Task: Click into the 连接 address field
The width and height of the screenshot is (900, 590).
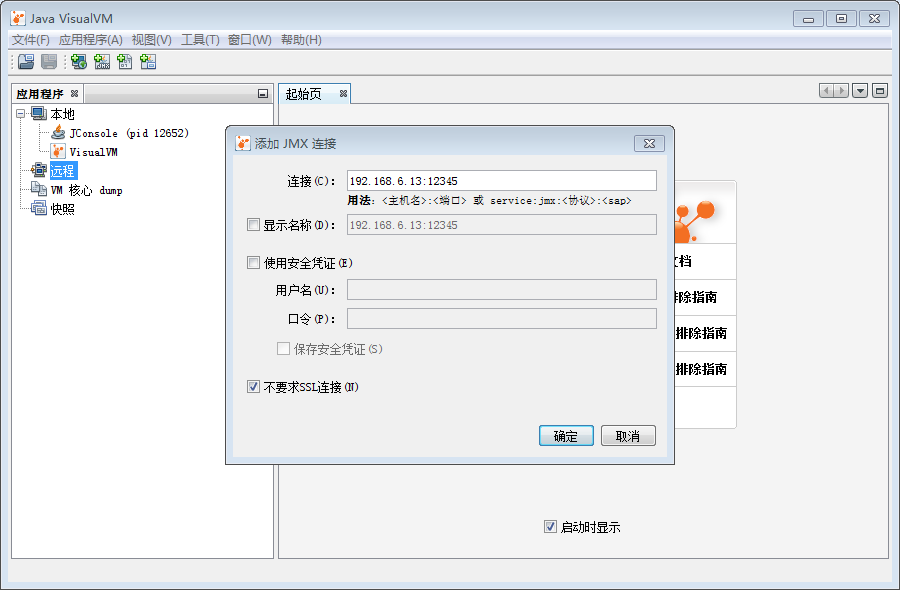Action: click(500, 181)
